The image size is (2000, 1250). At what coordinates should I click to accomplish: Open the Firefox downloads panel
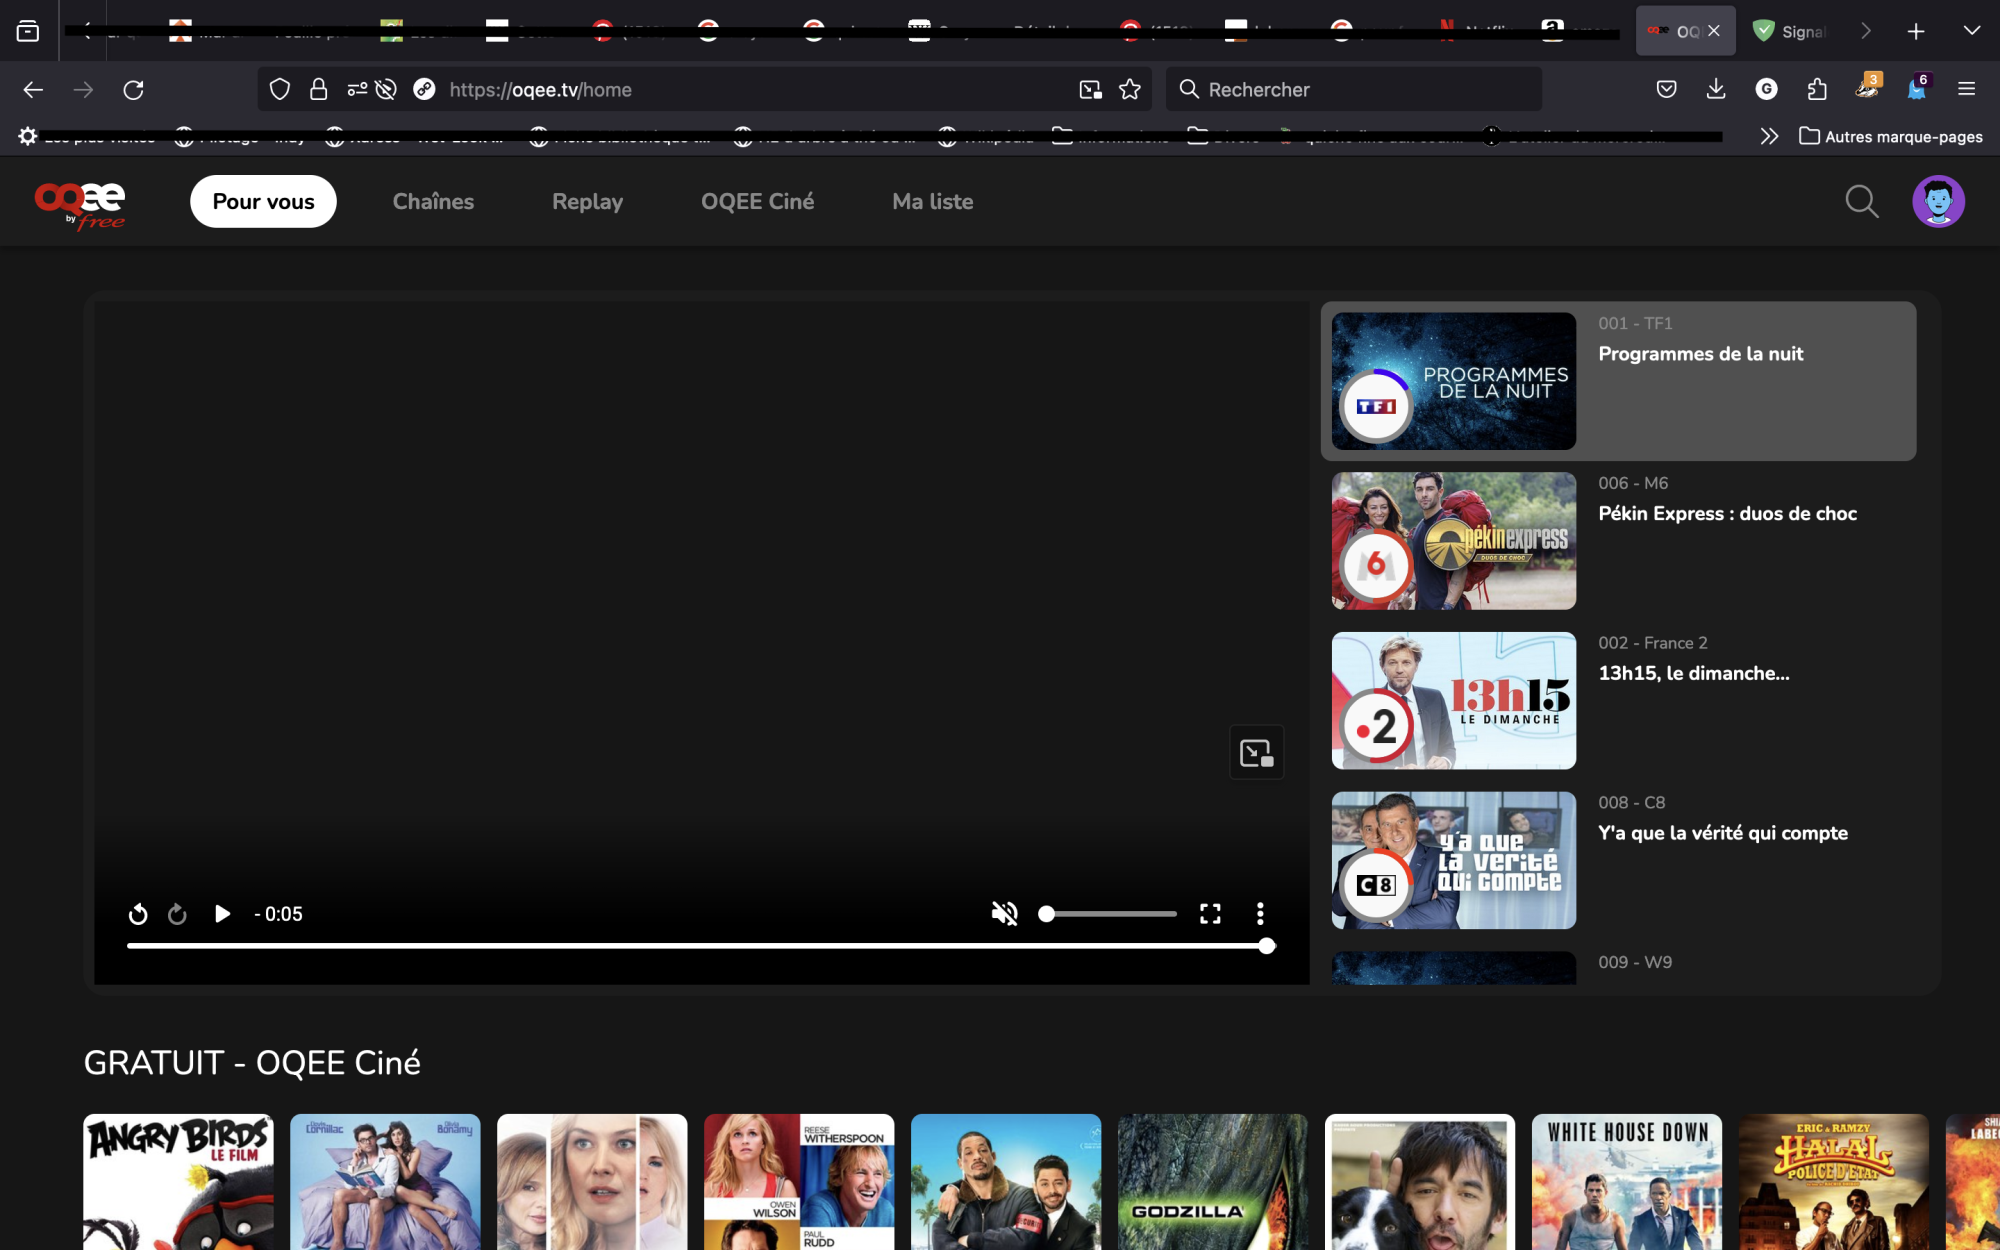pos(1716,89)
